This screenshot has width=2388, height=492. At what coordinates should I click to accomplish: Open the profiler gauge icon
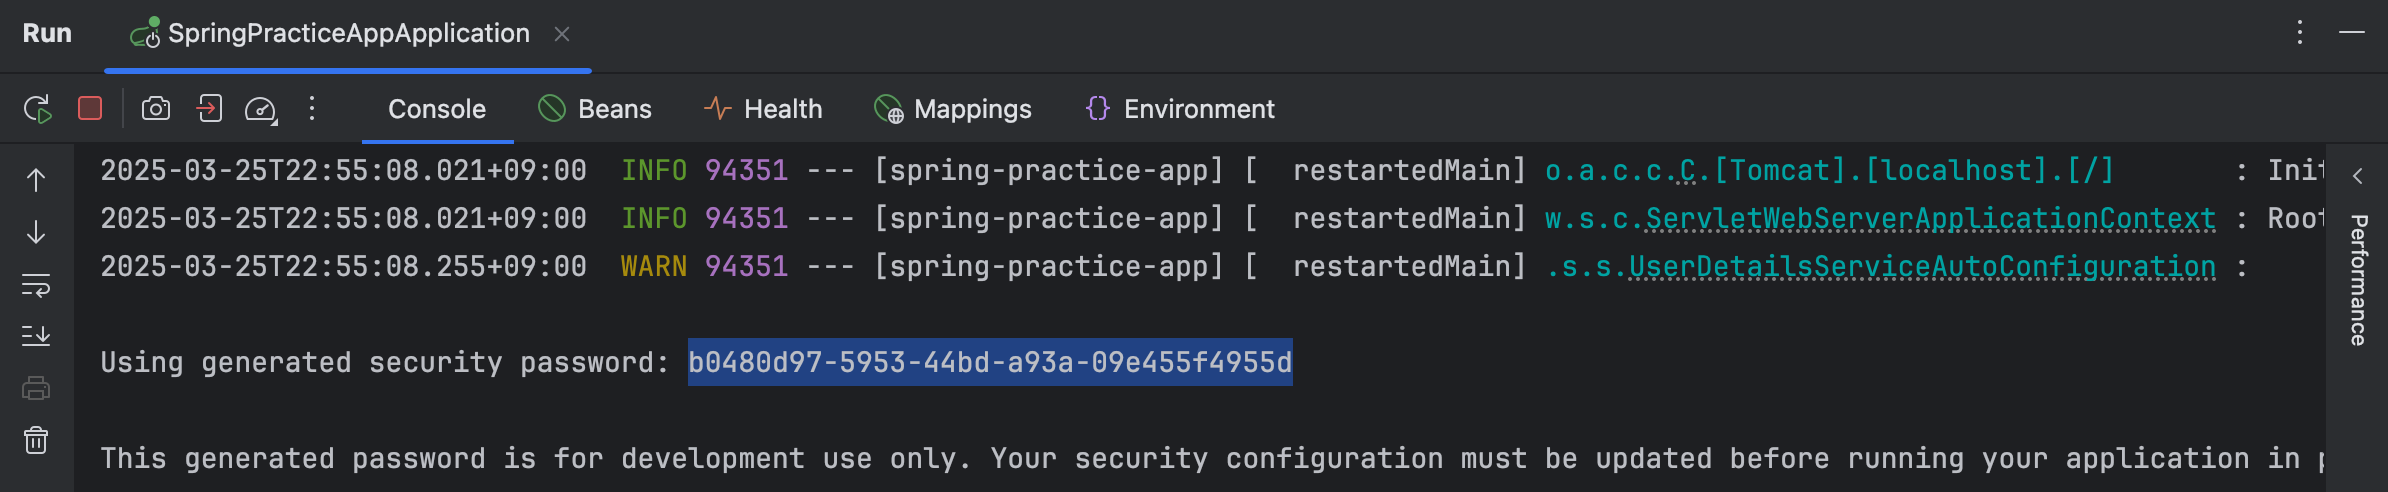[x=261, y=109]
